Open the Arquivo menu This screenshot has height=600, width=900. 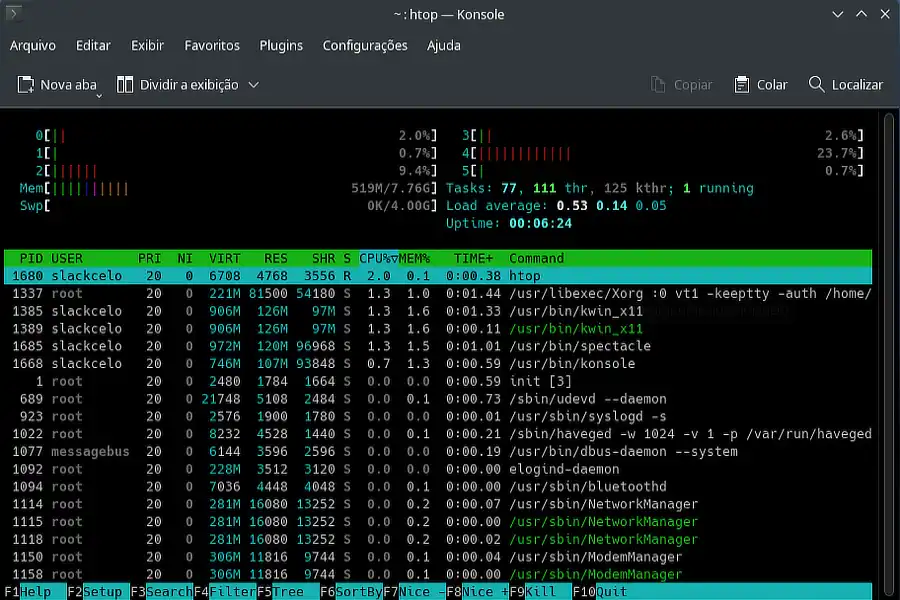[33, 45]
